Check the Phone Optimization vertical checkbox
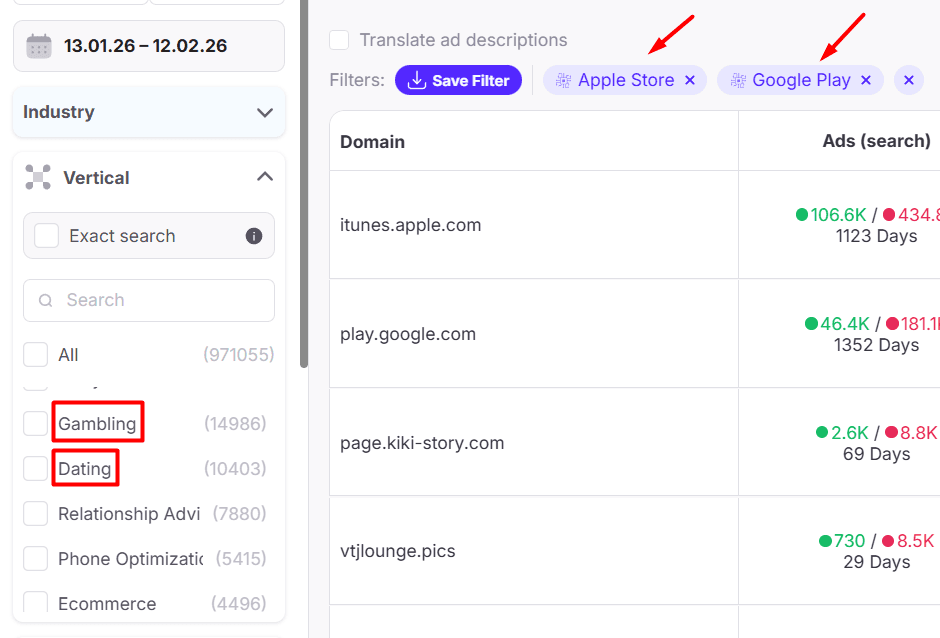 pos(35,558)
